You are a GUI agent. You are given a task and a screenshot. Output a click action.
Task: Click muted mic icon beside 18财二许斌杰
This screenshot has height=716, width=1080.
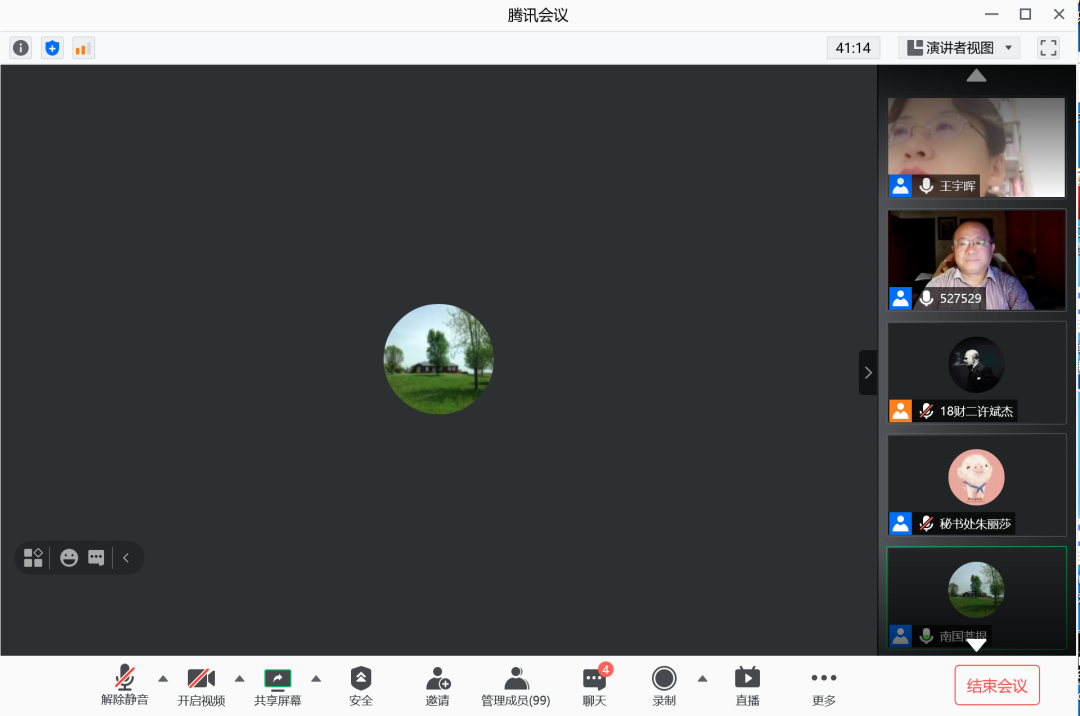pyautogui.click(x=926, y=411)
